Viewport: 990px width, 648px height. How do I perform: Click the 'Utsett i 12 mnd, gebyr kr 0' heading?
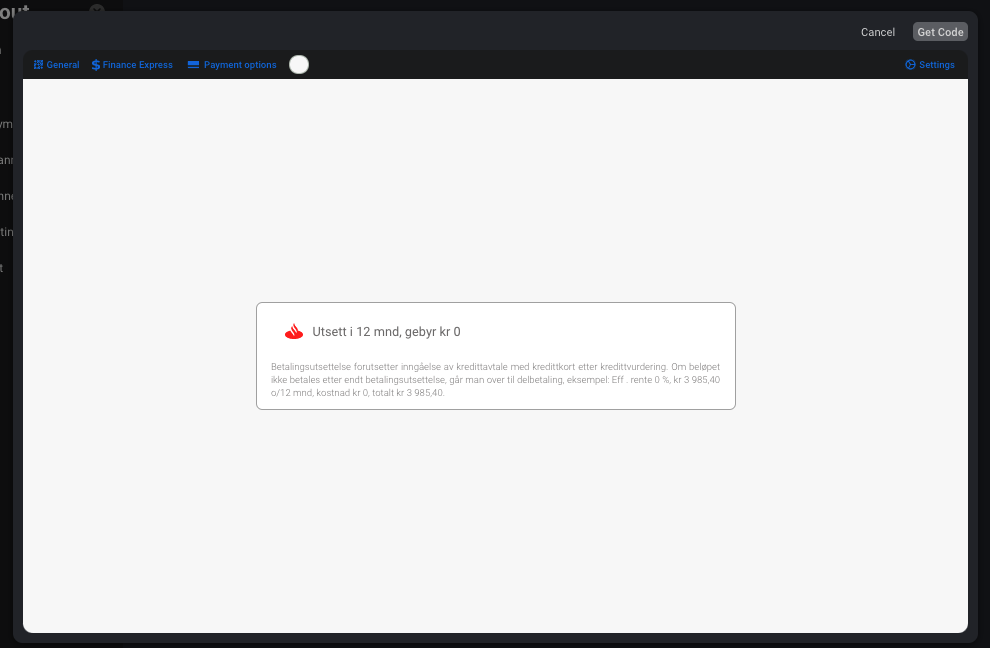tap(386, 332)
